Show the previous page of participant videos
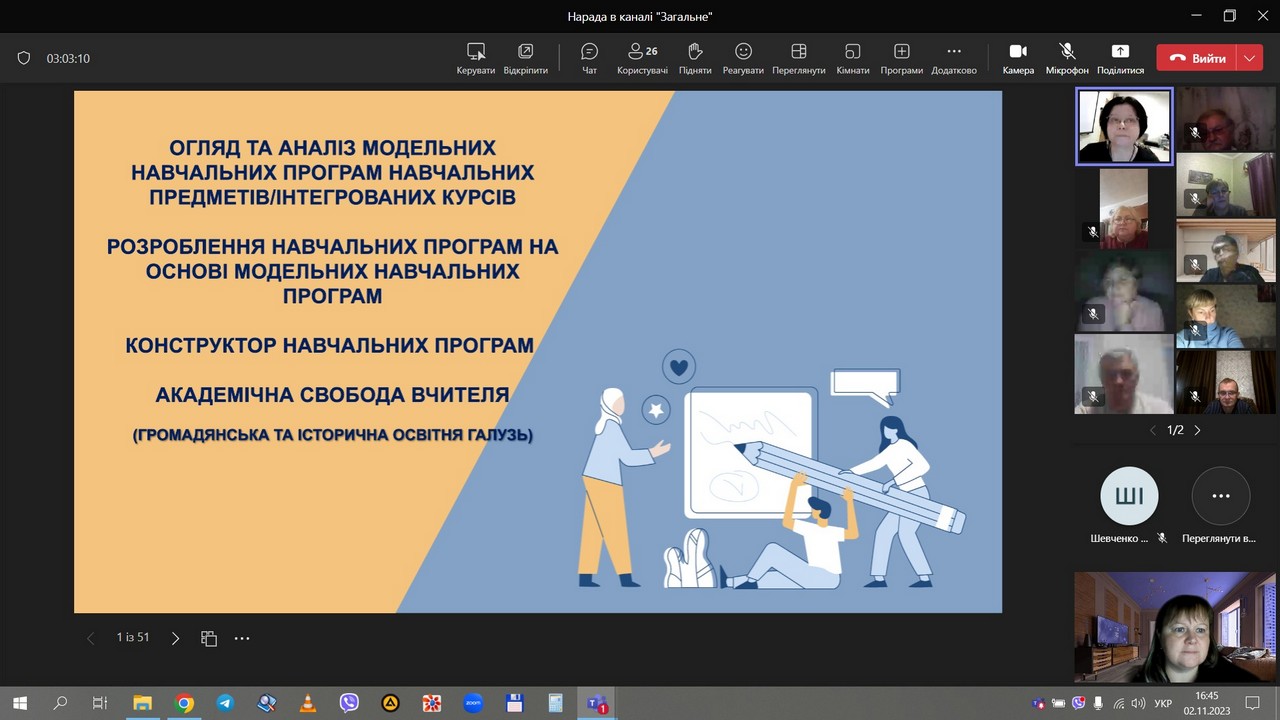Viewport: 1280px width, 720px height. click(1152, 430)
